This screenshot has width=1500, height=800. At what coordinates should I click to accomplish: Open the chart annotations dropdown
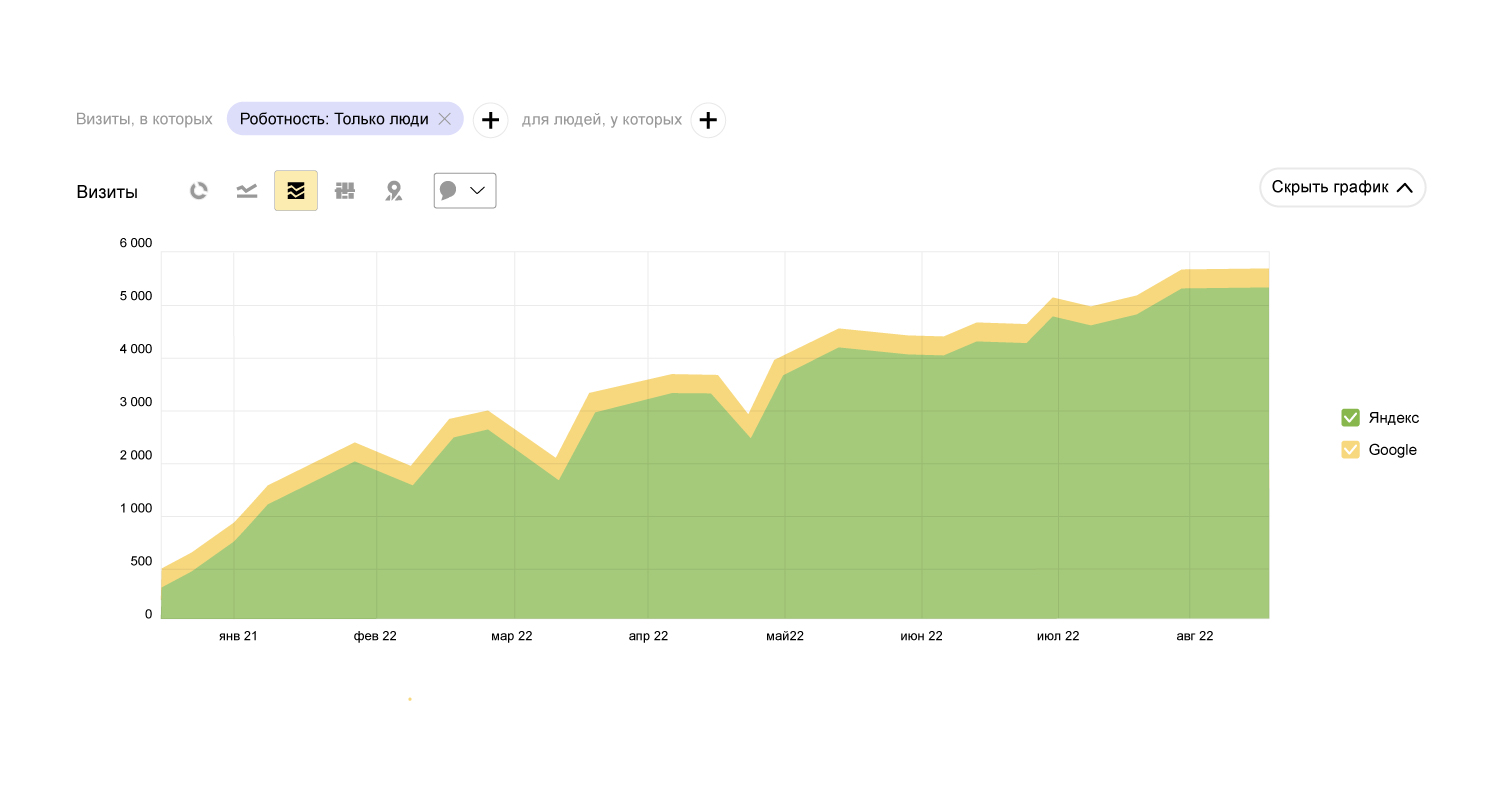(x=465, y=191)
